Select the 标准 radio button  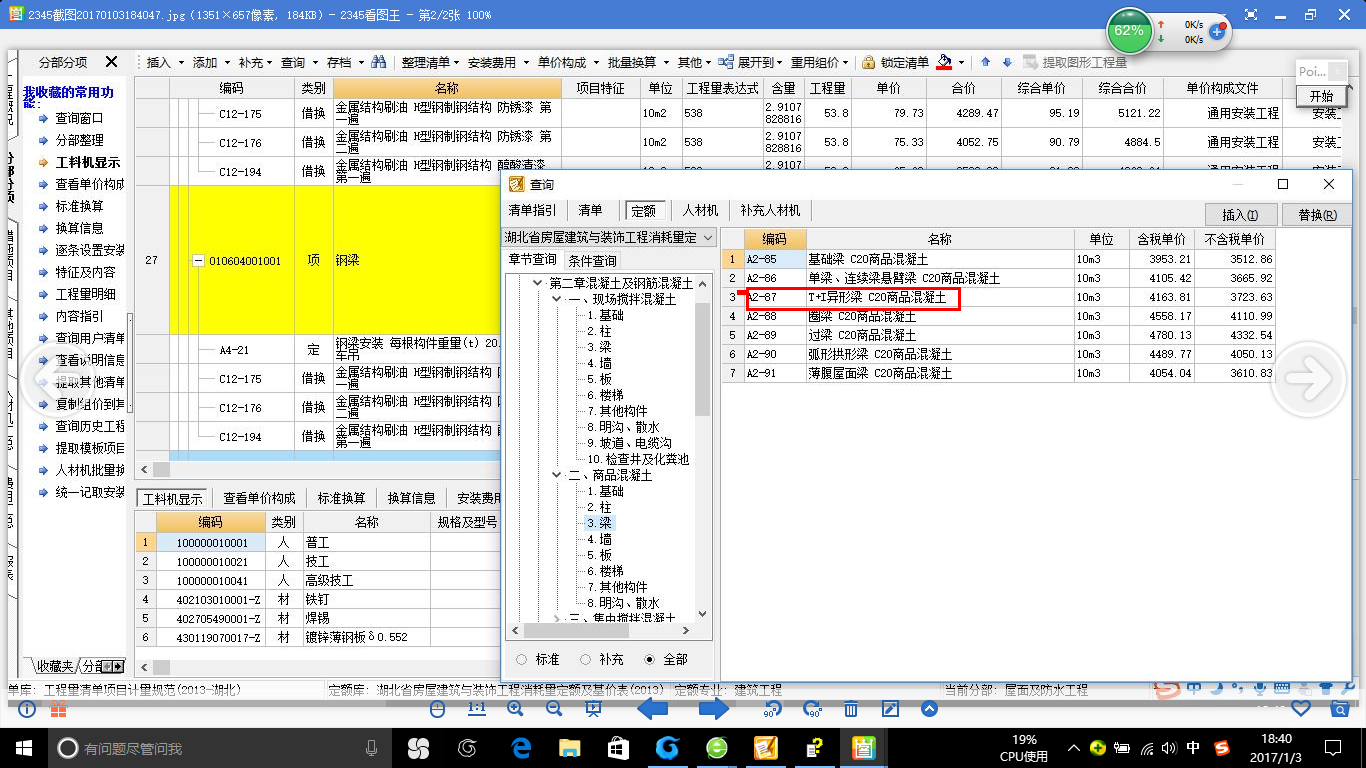point(521,659)
